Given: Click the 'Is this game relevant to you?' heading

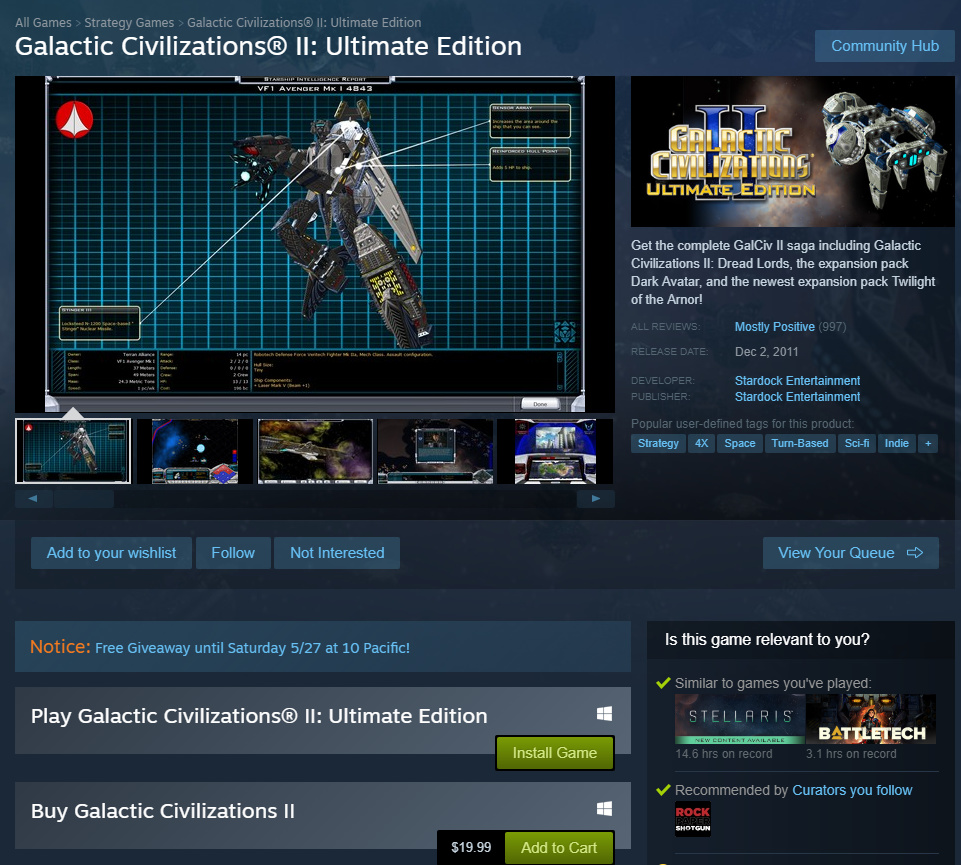Looking at the screenshot, I should coord(767,639).
